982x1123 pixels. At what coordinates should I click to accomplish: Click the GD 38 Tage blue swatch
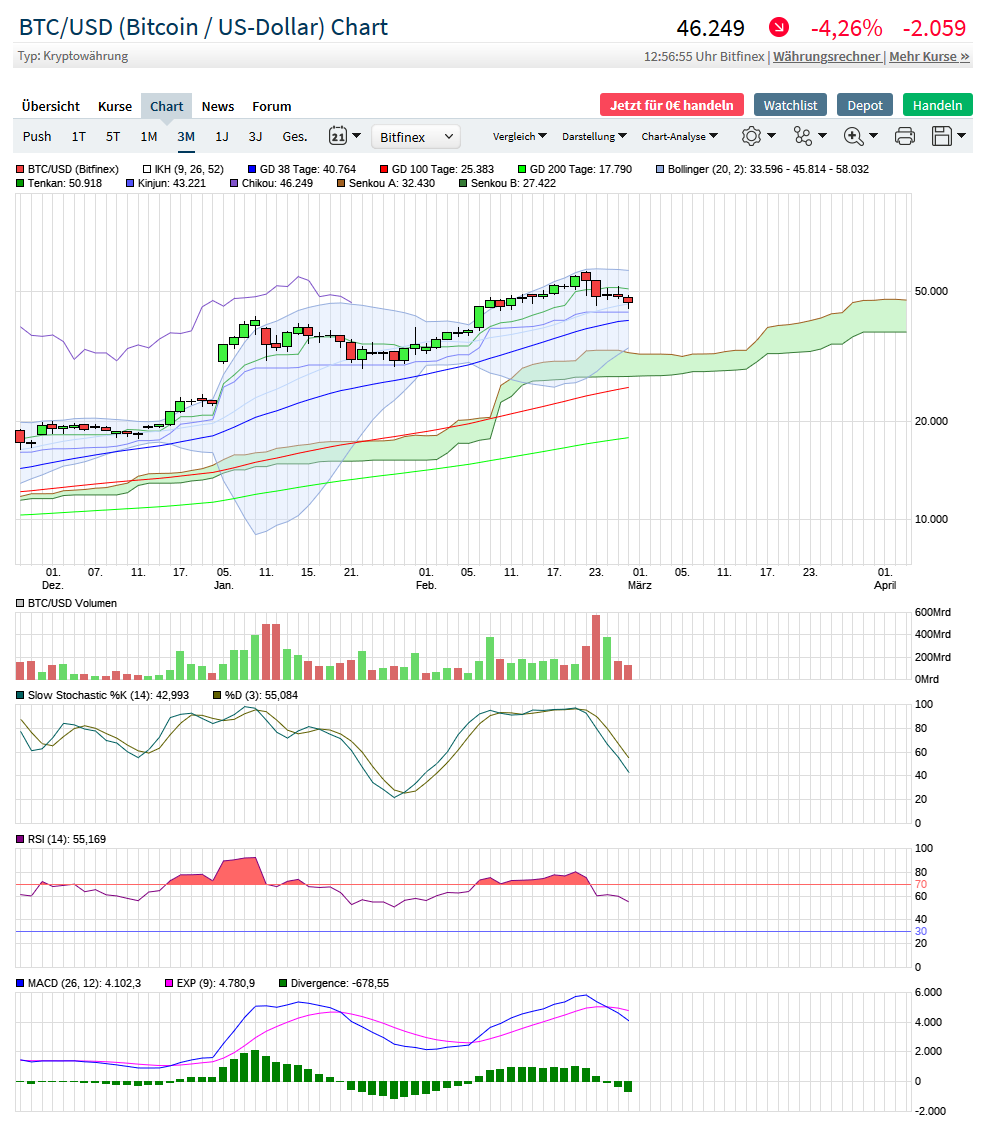click(x=252, y=170)
